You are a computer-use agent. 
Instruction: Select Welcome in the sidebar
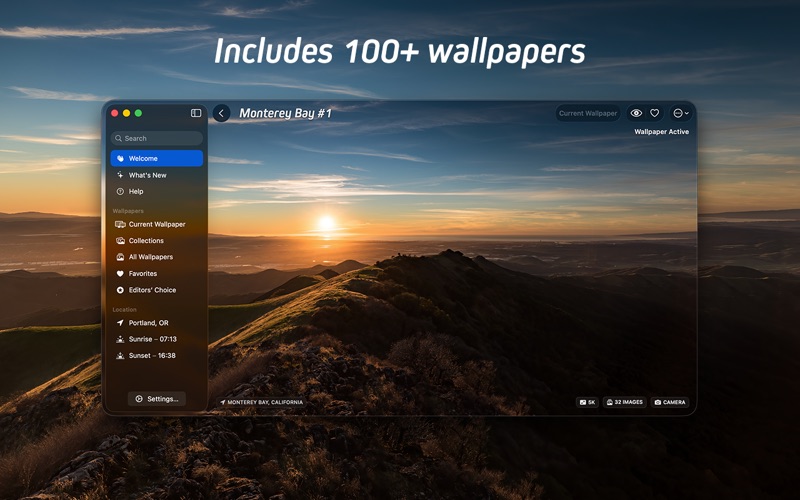click(157, 158)
